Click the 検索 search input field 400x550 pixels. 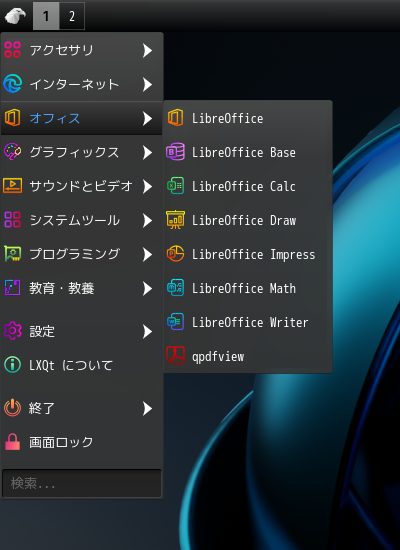click(82, 483)
